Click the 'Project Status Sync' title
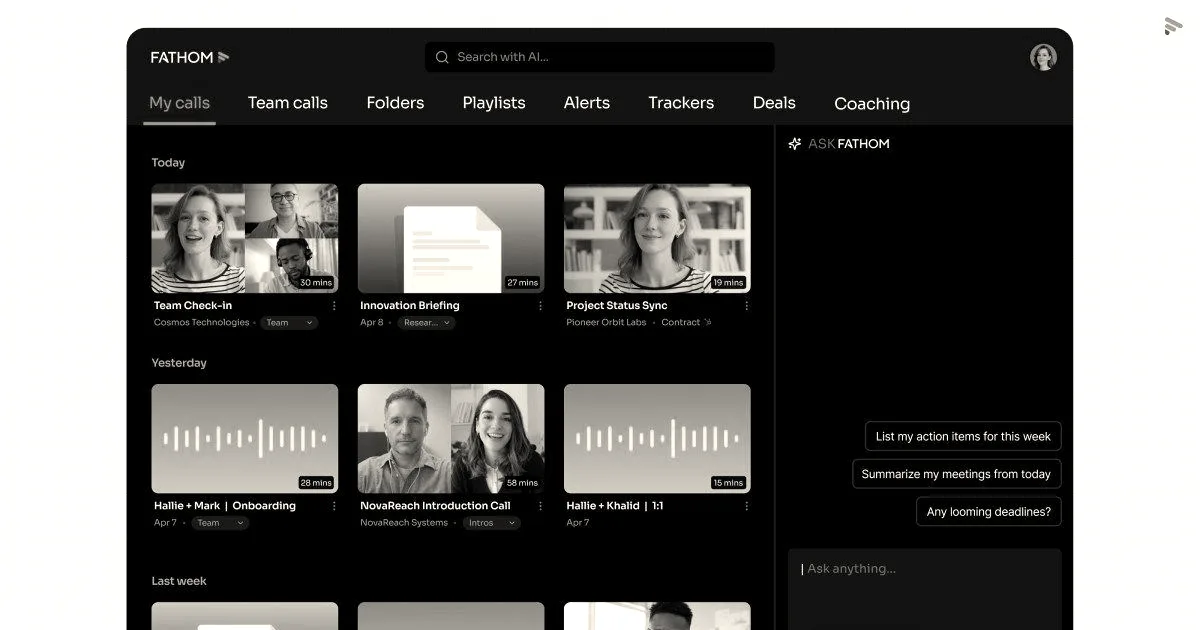This screenshot has height=630, width=1200. click(617, 306)
